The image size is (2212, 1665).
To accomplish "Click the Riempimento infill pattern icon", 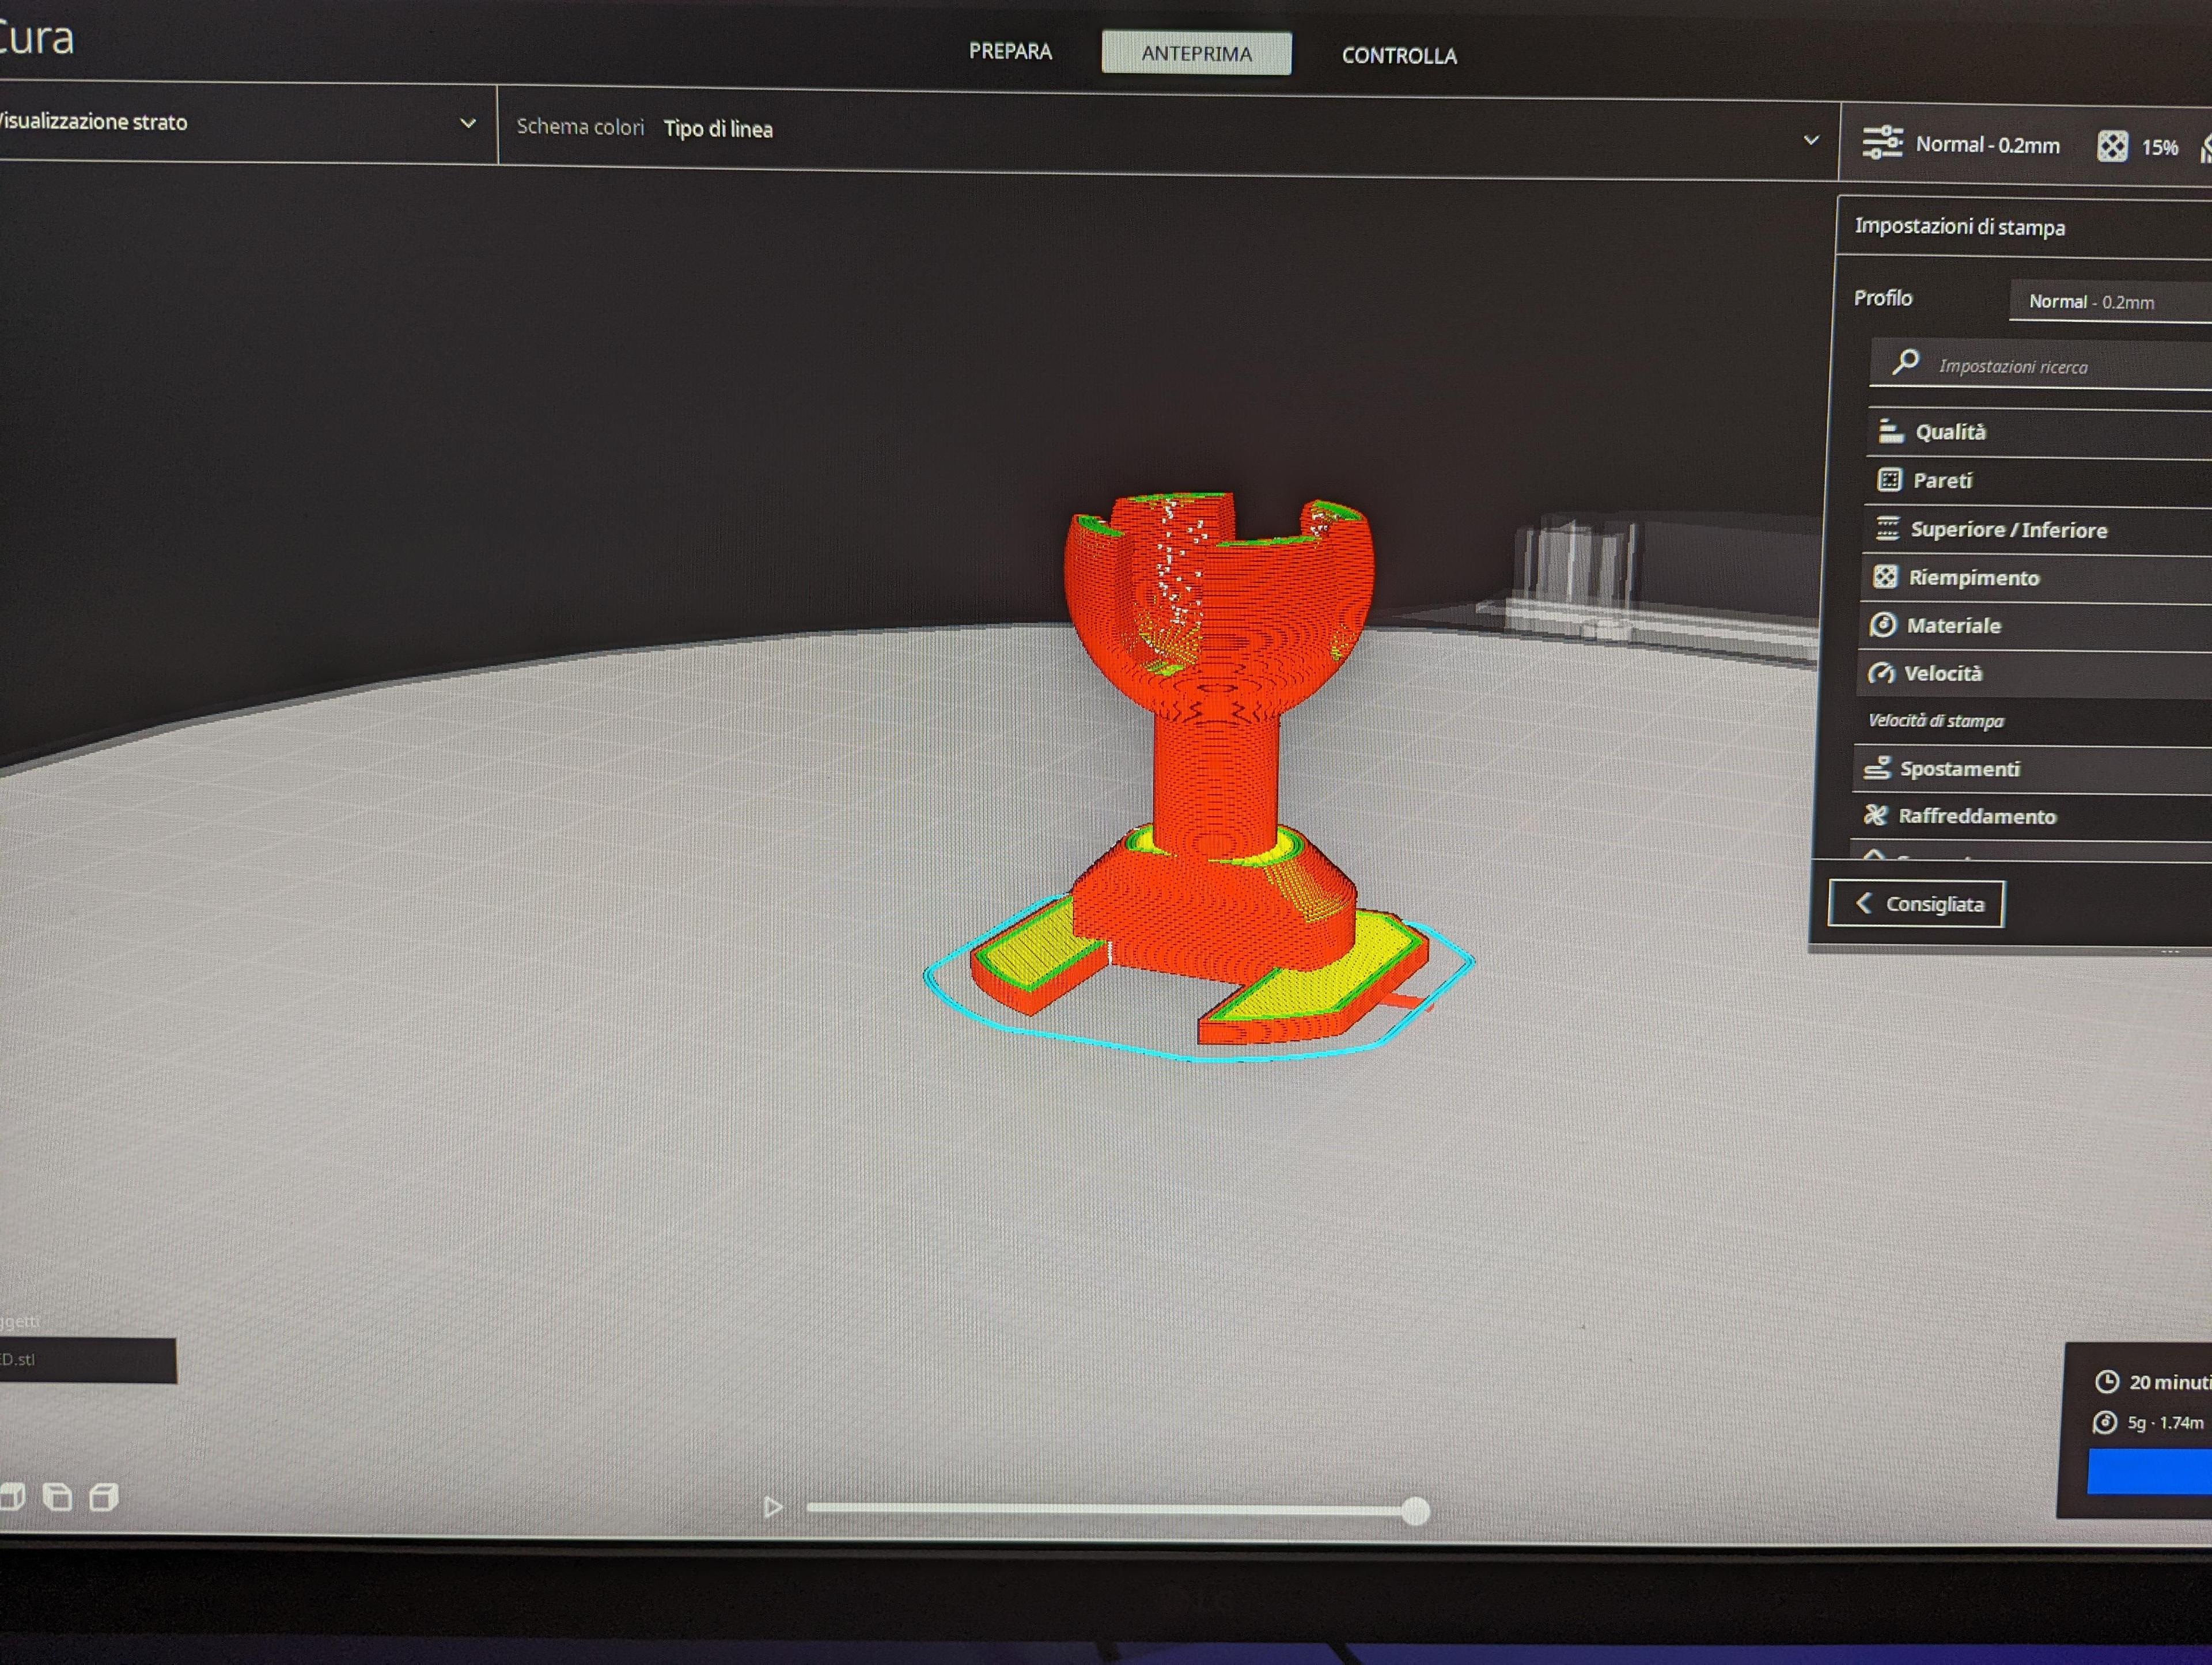I will pyautogui.click(x=1885, y=576).
